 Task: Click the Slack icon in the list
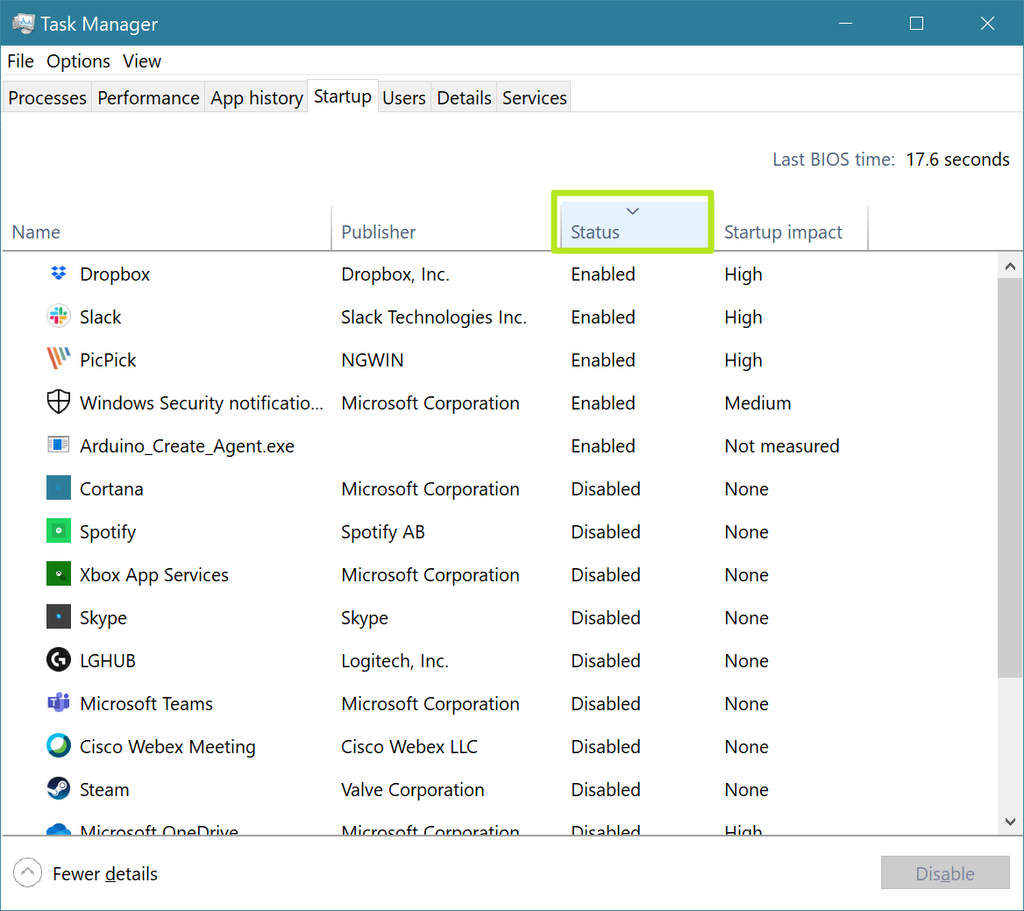click(58, 317)
